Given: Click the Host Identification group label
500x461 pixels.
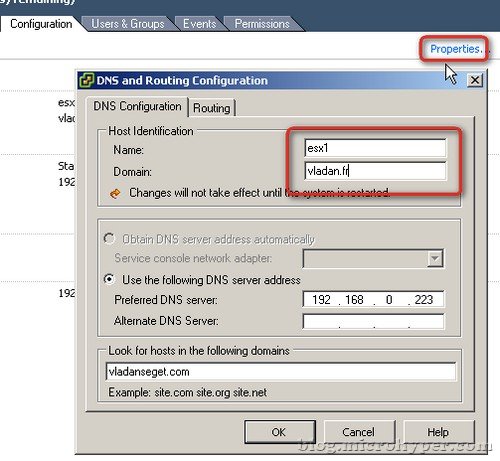Looking at the screenshot, I should [151, 131].
